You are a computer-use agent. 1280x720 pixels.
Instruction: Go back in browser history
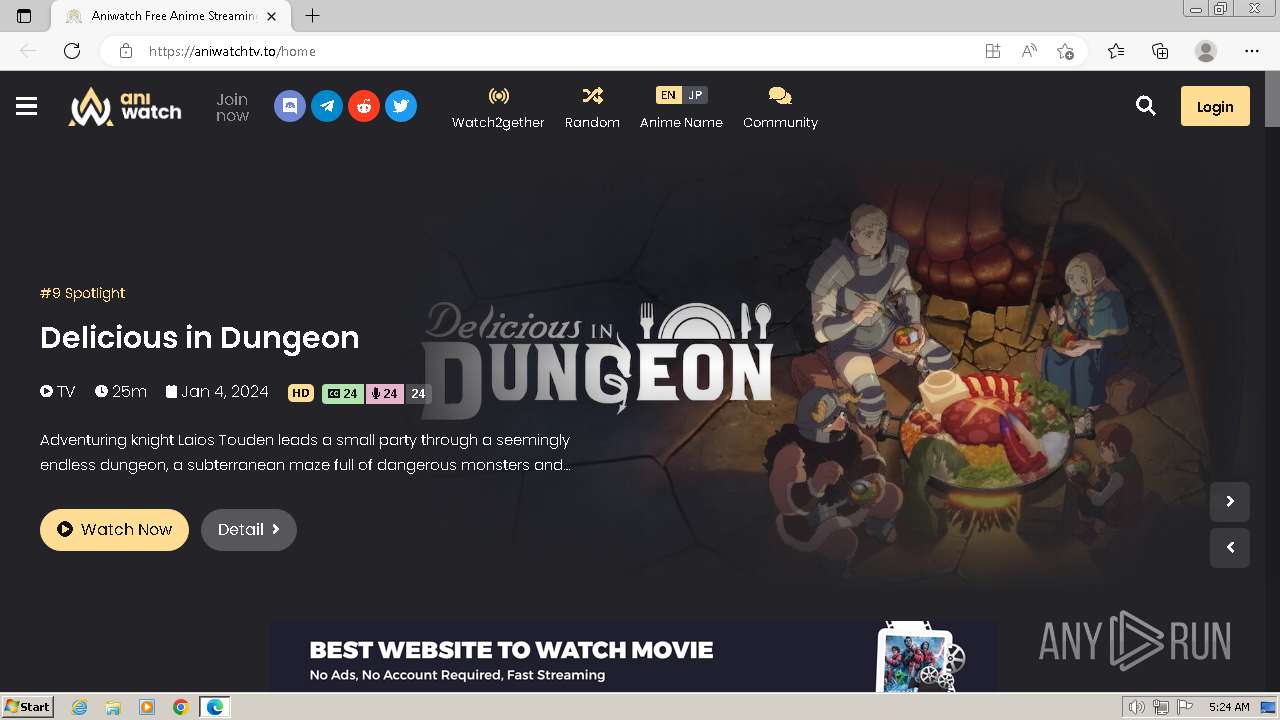28,51
